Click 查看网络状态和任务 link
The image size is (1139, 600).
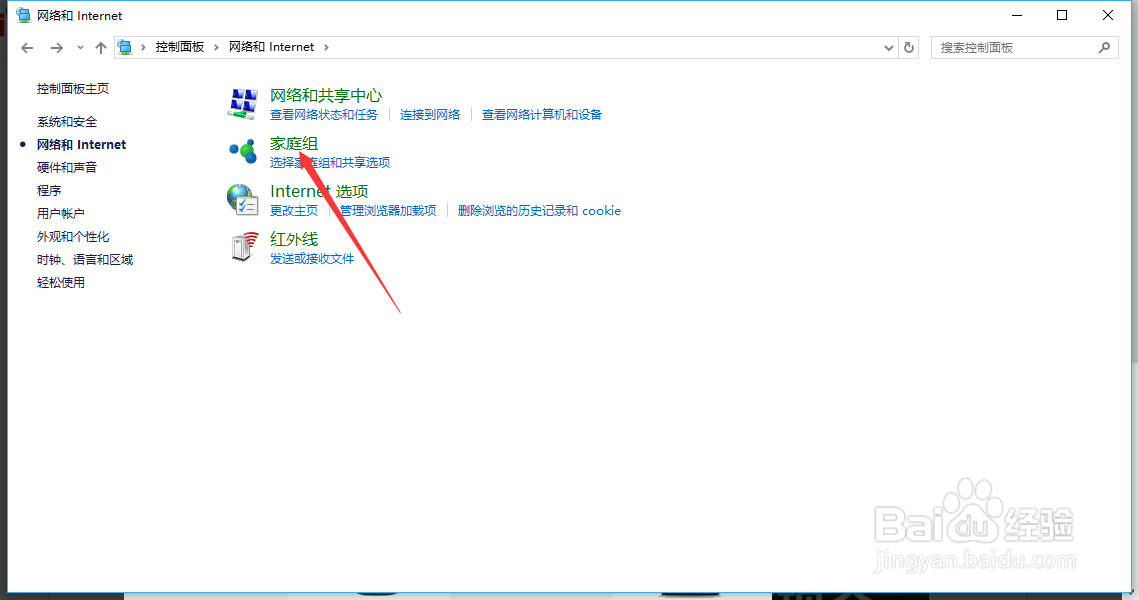[x=324, y=115]
